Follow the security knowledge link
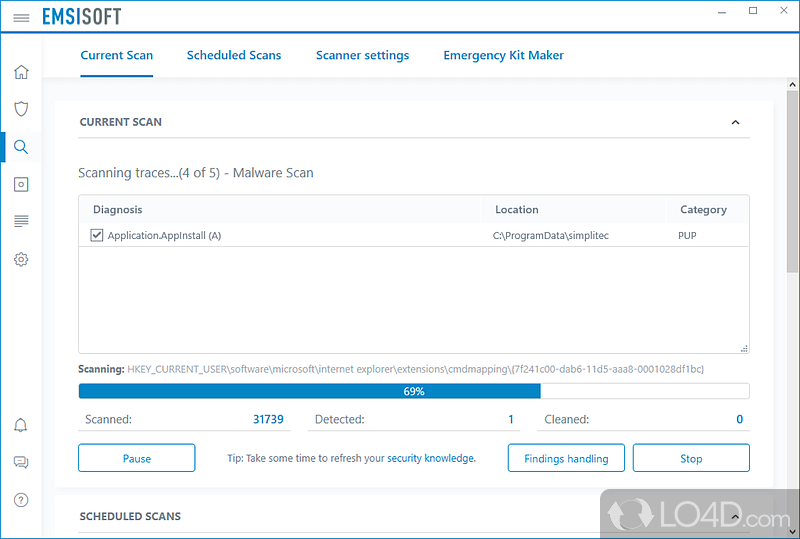This screenshot has height=539, width=800. tap(431, 458)
